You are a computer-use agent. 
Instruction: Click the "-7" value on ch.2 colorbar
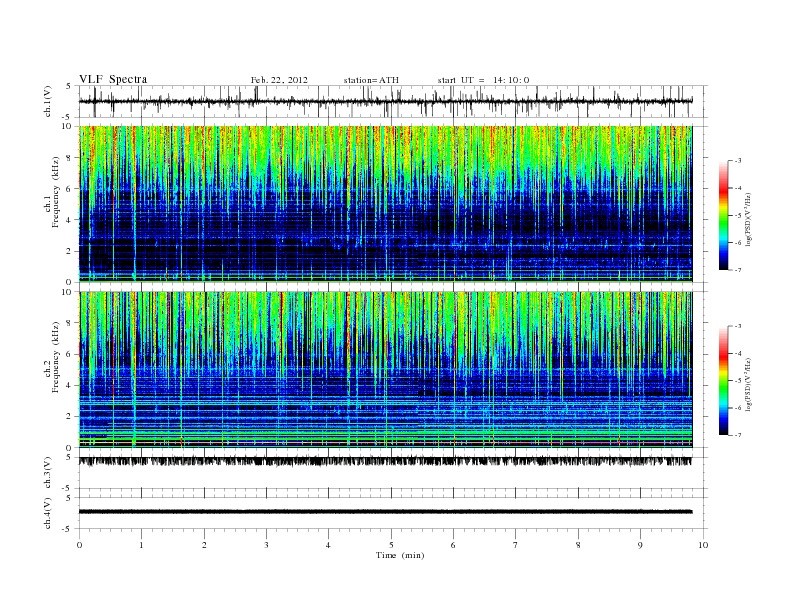click(738, 435)
